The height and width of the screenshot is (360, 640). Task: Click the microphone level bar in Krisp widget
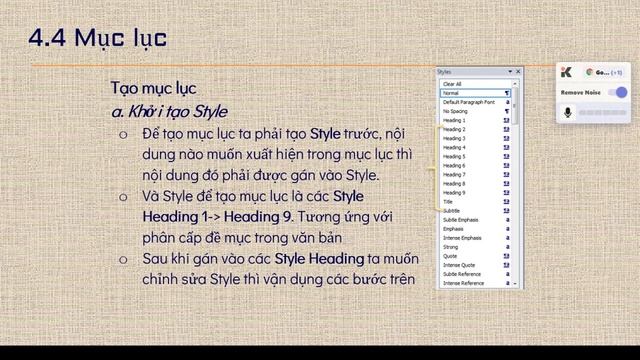[602, 112]
